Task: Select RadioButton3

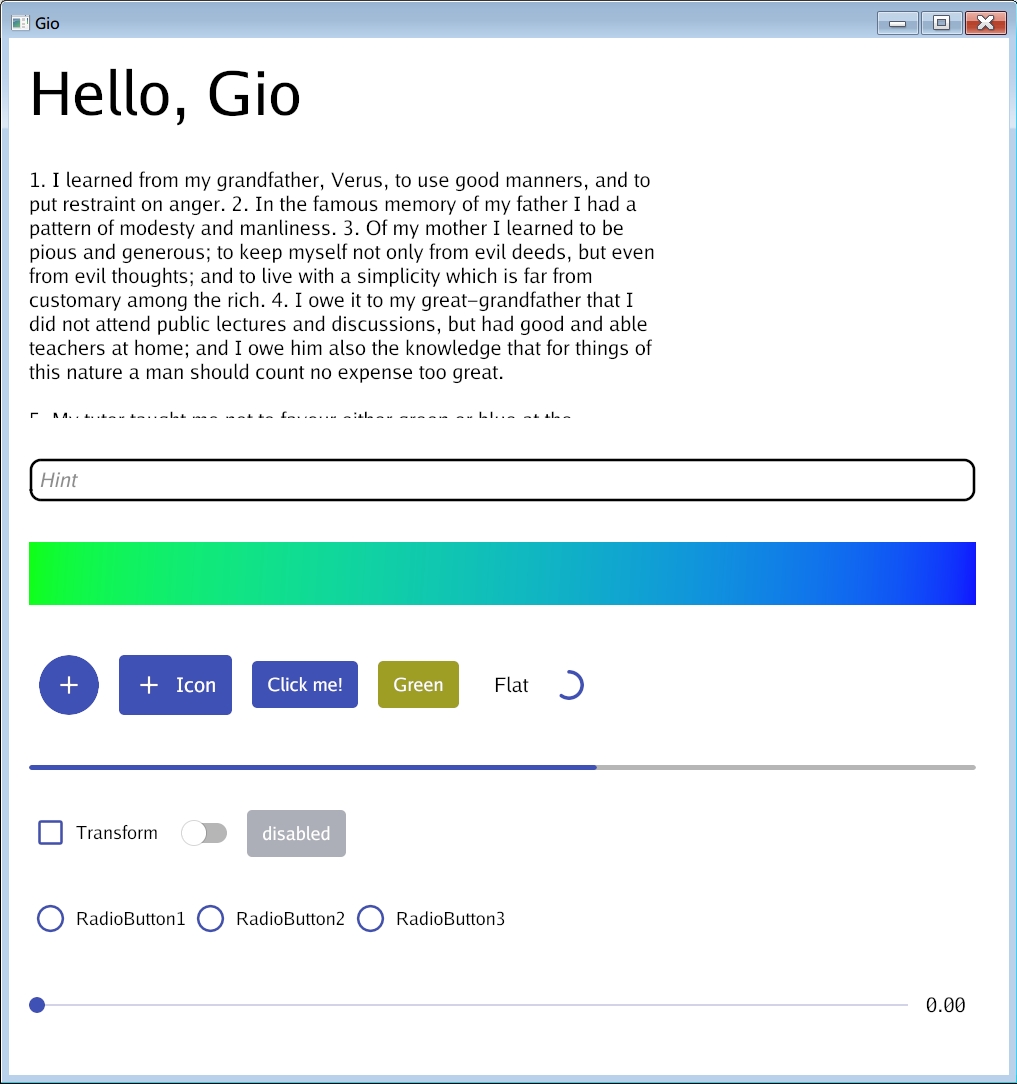Action: tap(371, 919)
